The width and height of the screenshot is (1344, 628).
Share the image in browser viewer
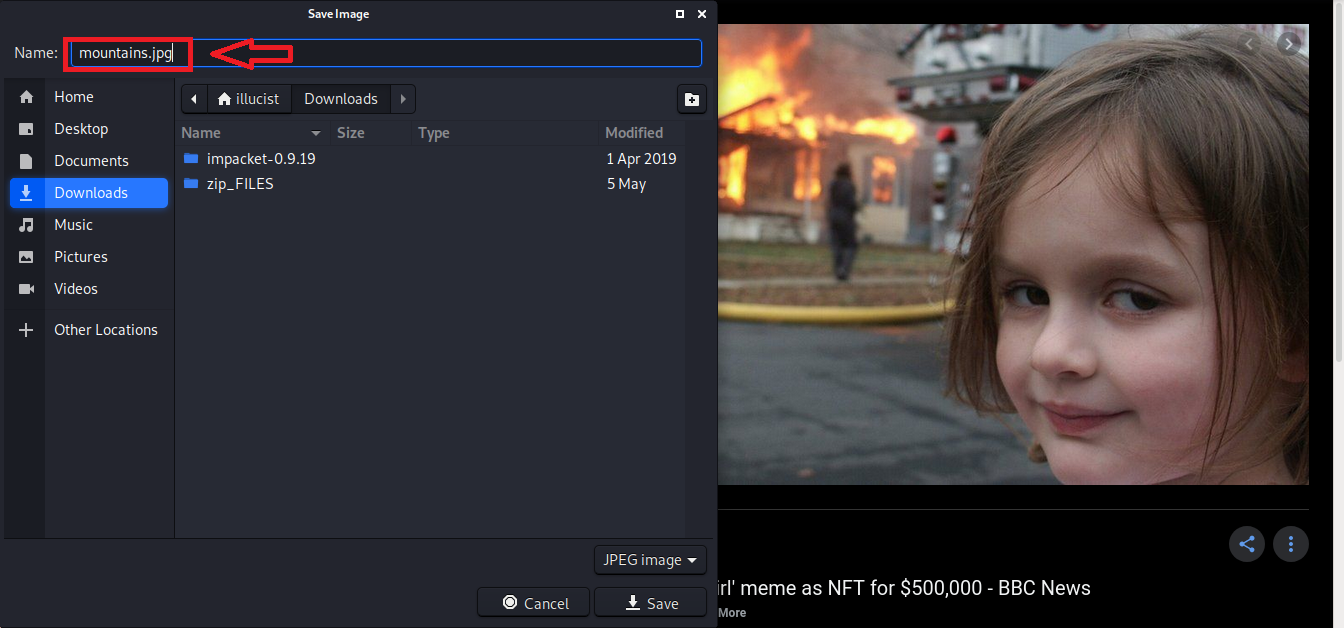(x=1247, y=544)
